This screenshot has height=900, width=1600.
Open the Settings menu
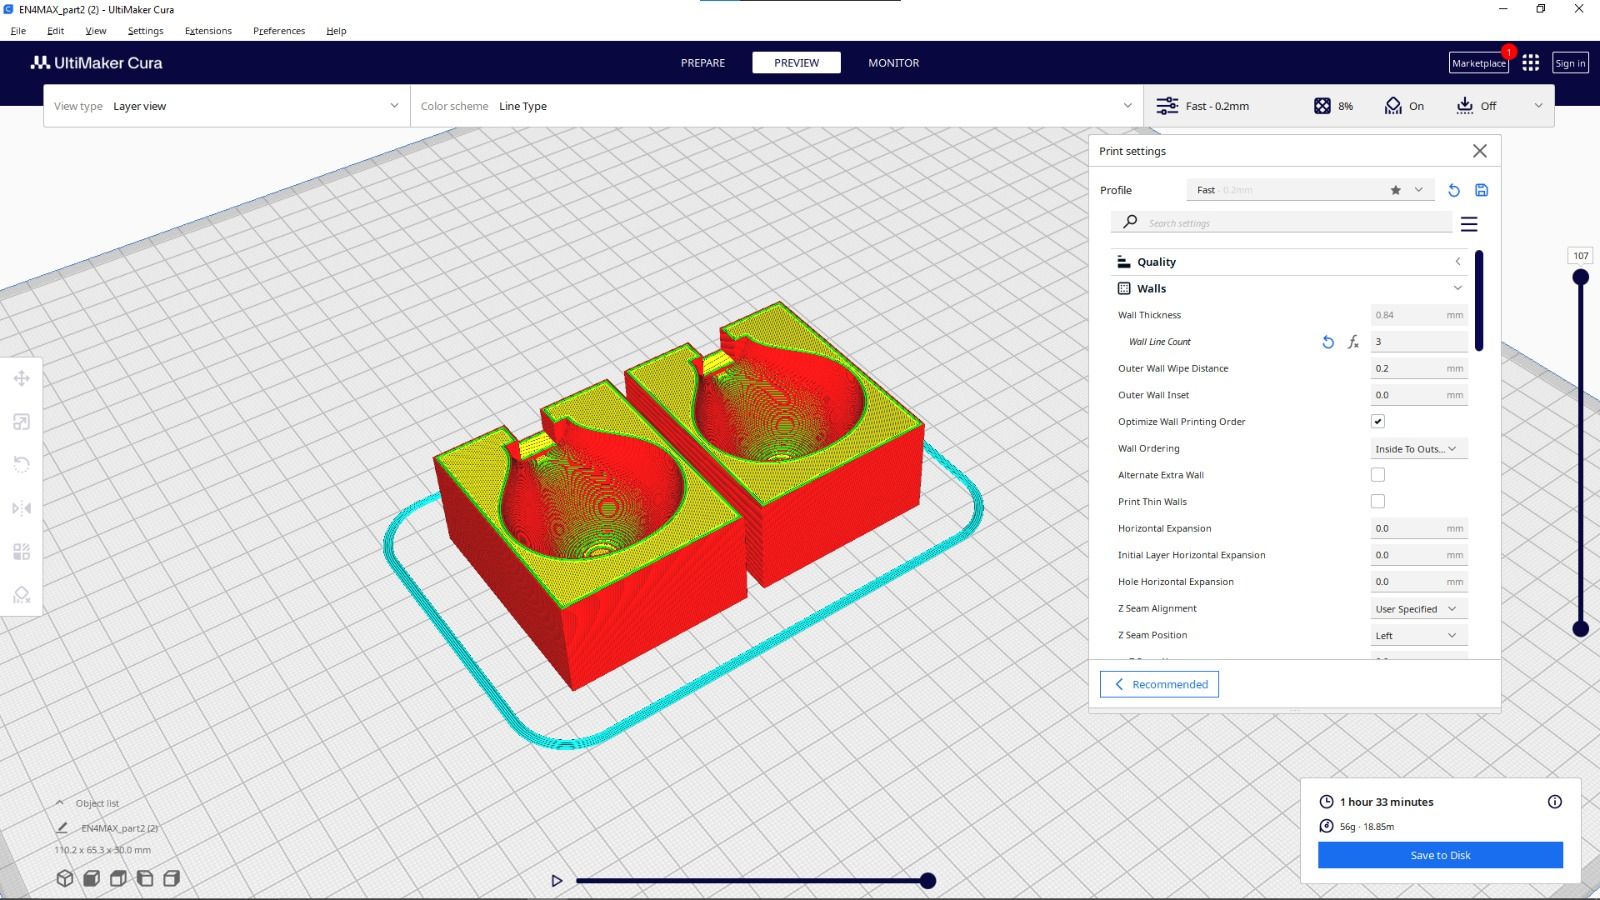tap(145, 31)
